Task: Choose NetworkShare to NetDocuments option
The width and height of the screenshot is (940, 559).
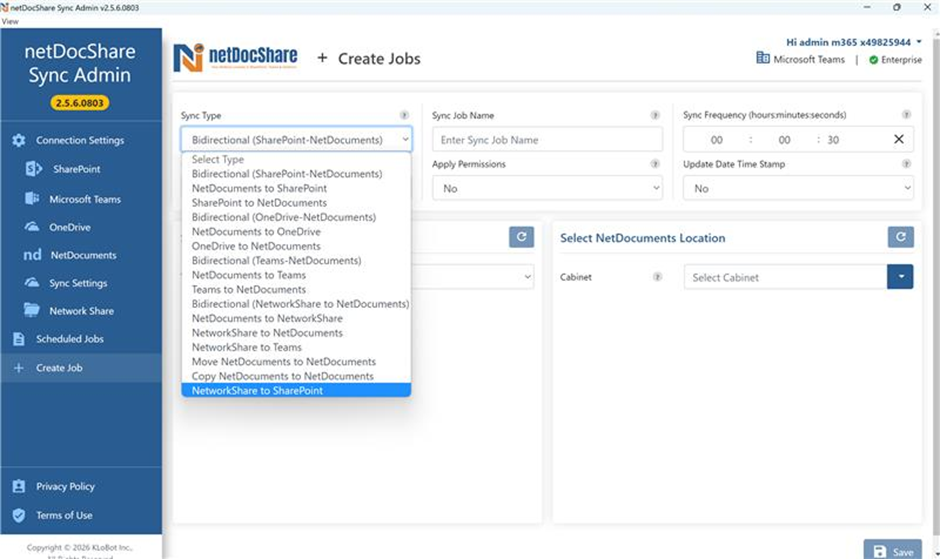Action: [296, 333]
